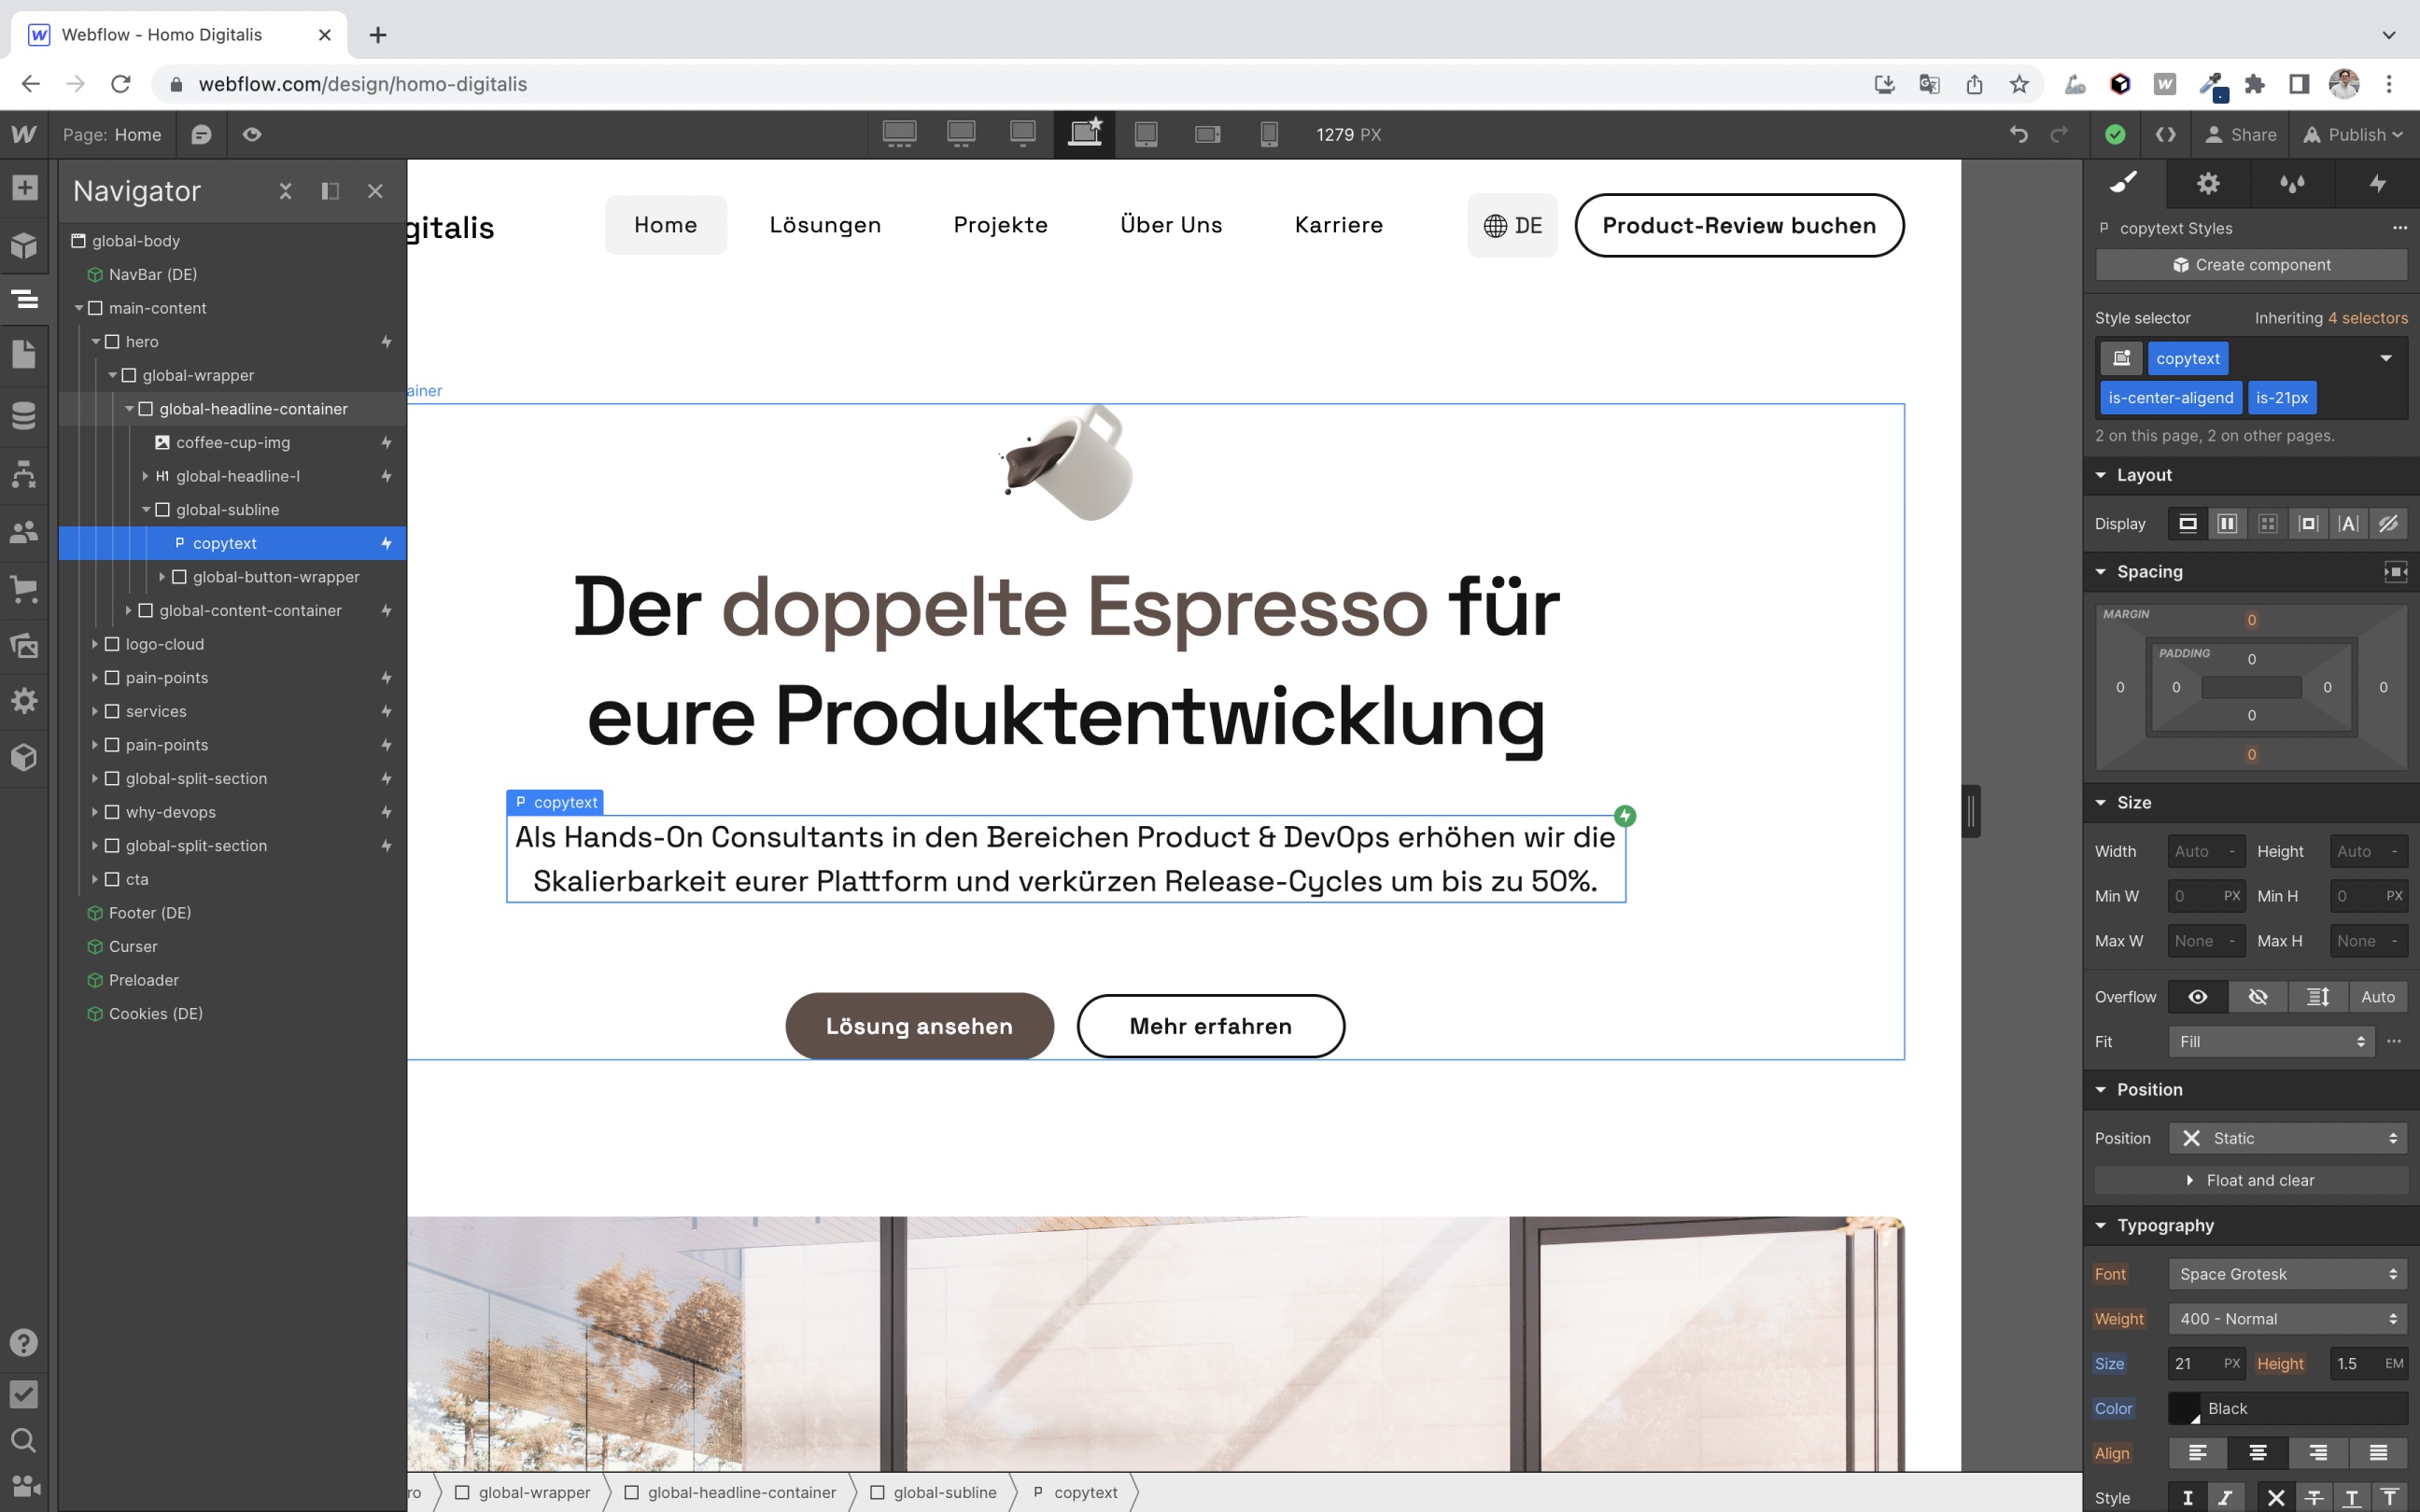The height and width of the screenshot is (1512, 2420).
Task: Open the Position Static dropdown
Action: (2287, 1138)
